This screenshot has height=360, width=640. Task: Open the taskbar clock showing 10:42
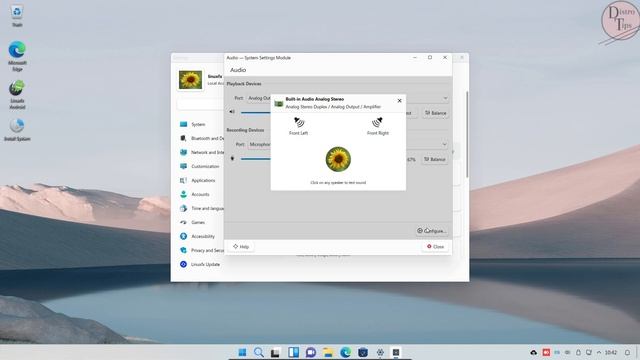click(x=611, y=352)
